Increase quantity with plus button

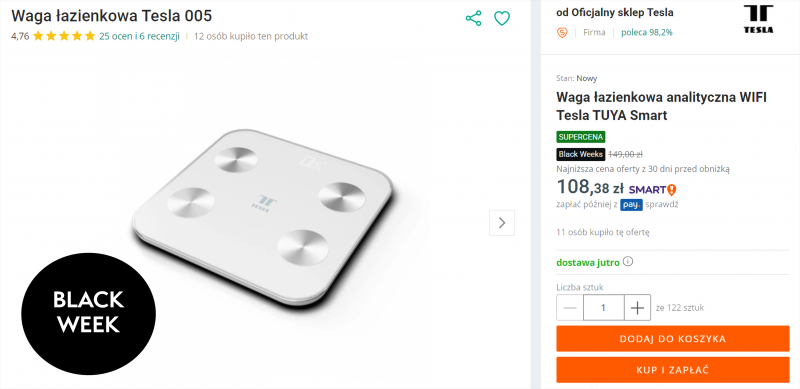pos(637,308)
